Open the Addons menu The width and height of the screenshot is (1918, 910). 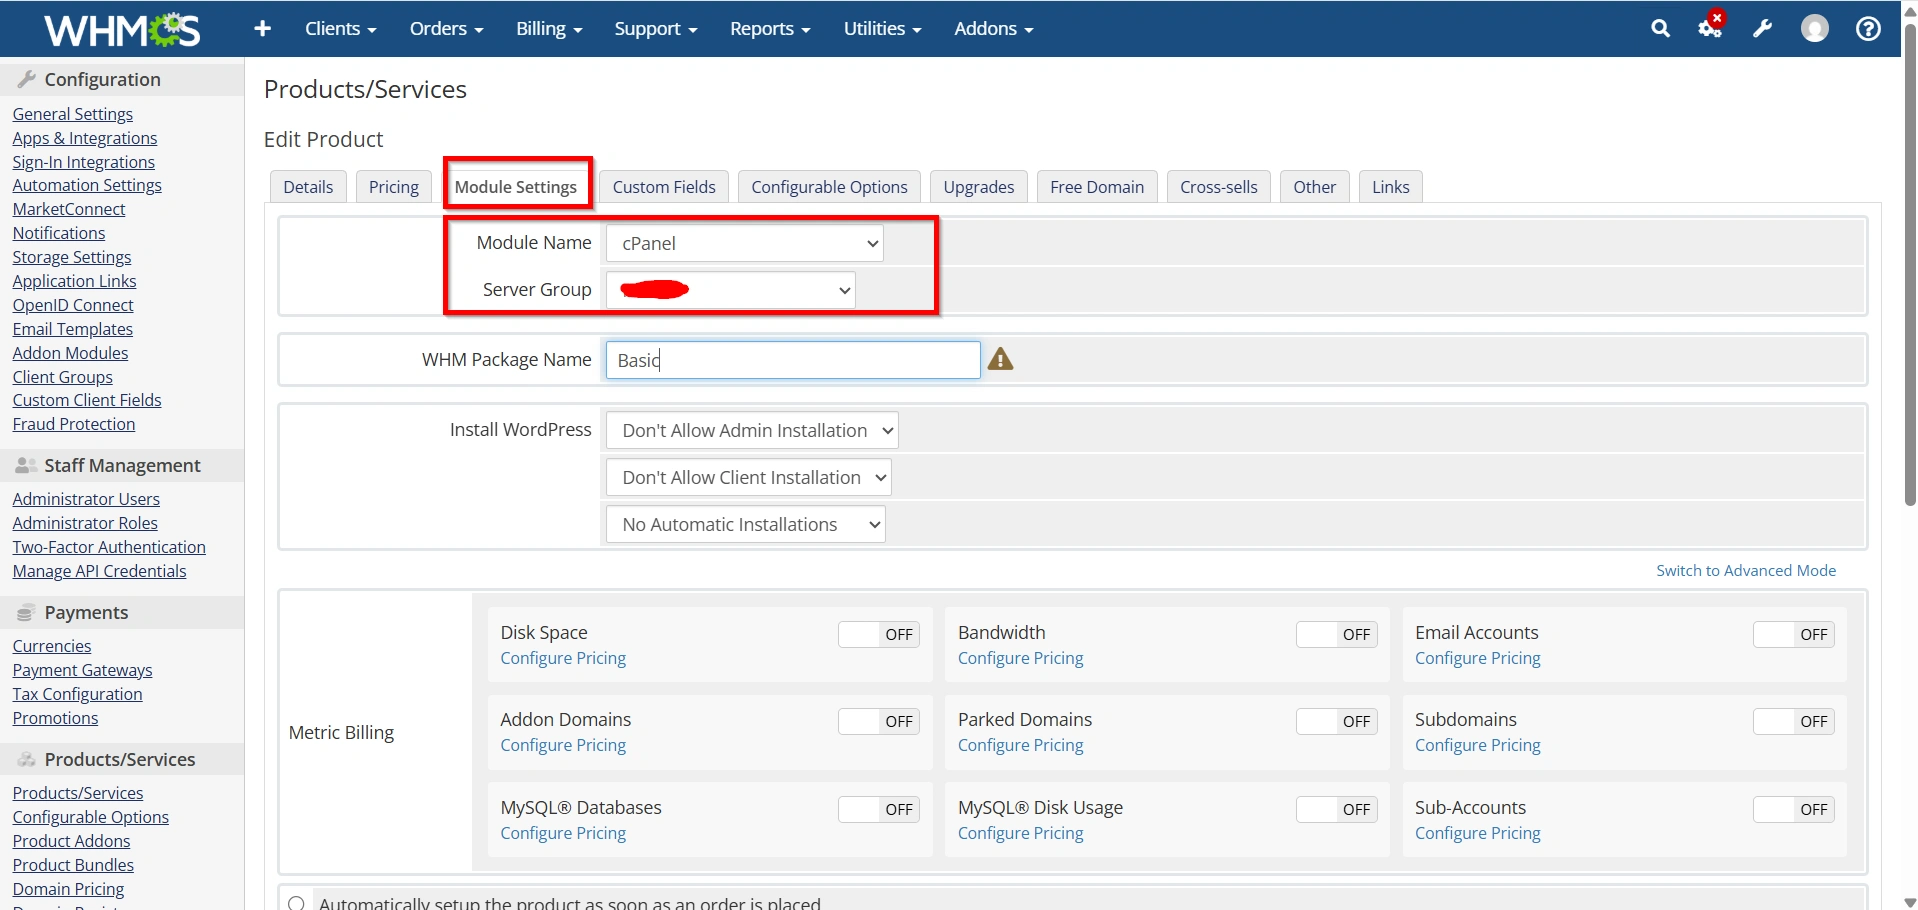[994, 29]
